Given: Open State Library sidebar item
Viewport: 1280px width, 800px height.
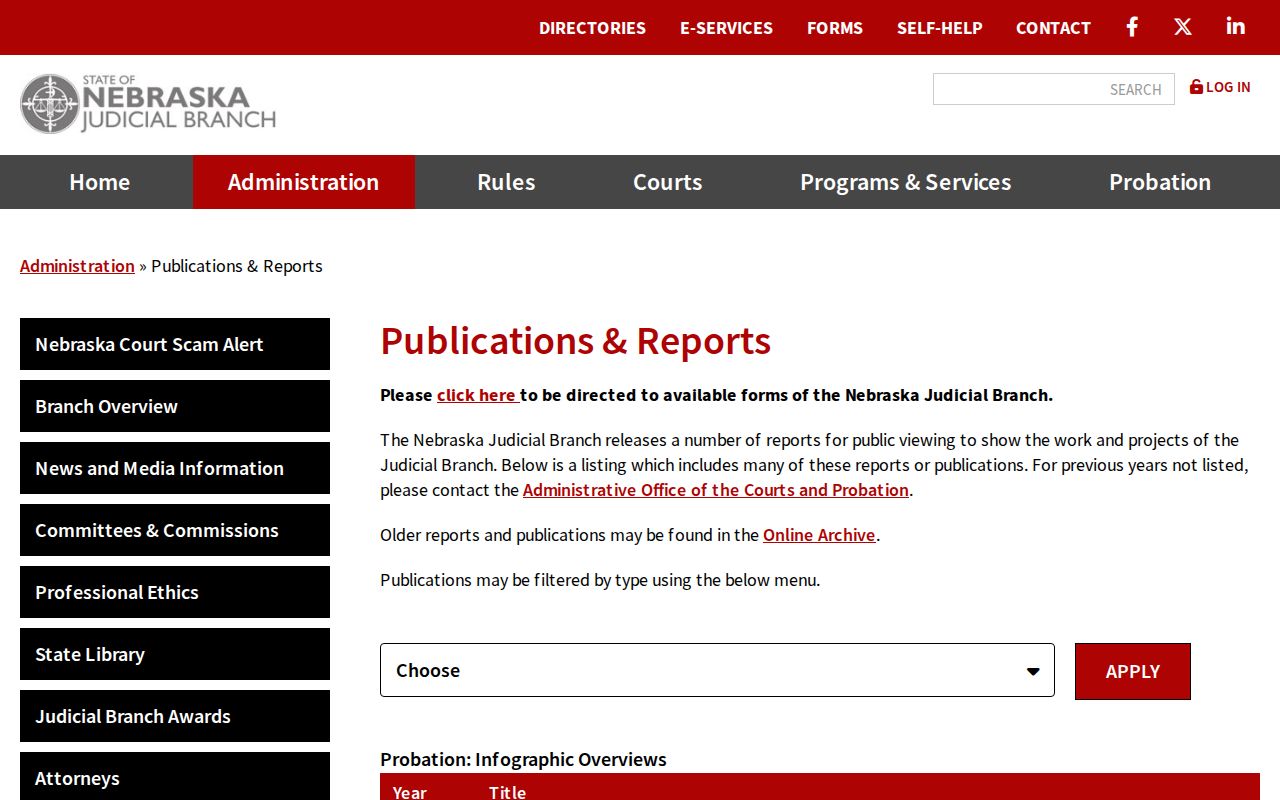Looking at the screenshot, I should [x=175, y=654].
